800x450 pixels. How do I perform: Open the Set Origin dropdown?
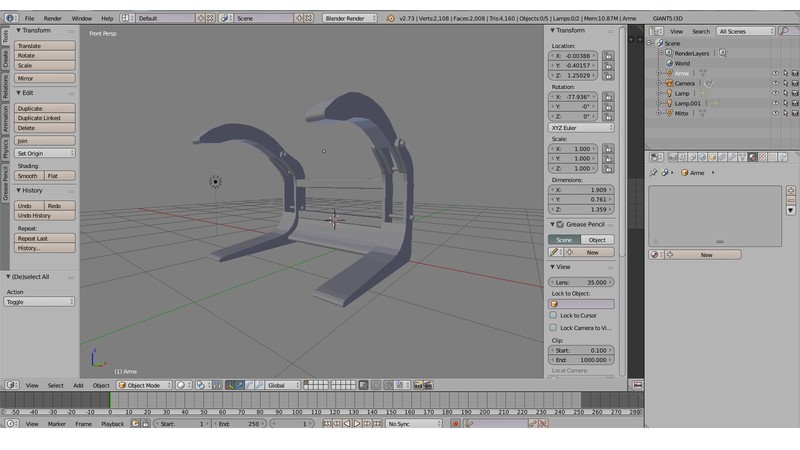45,153
